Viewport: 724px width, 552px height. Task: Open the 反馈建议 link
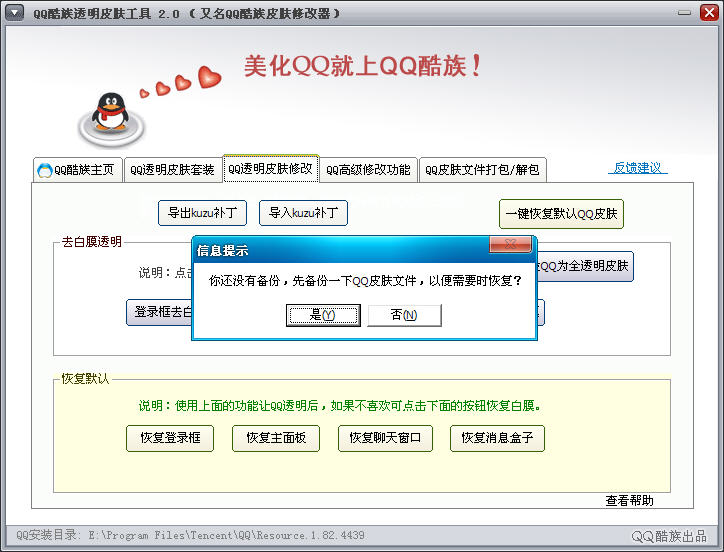pyautogui.click(x=638, y=168)
